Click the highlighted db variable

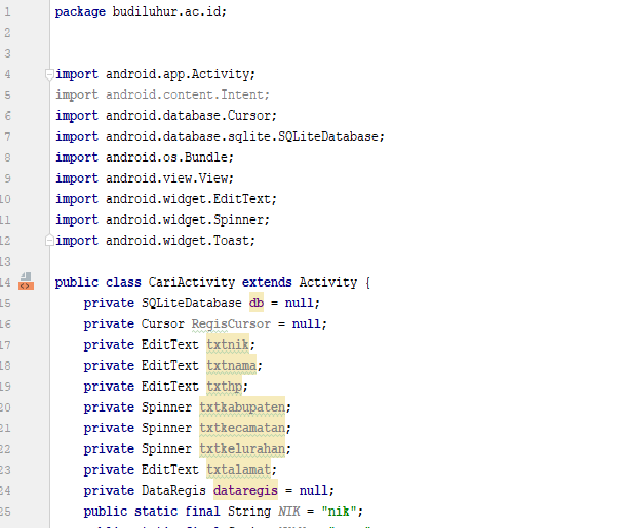pyautogui.click(x=256, y=303)
